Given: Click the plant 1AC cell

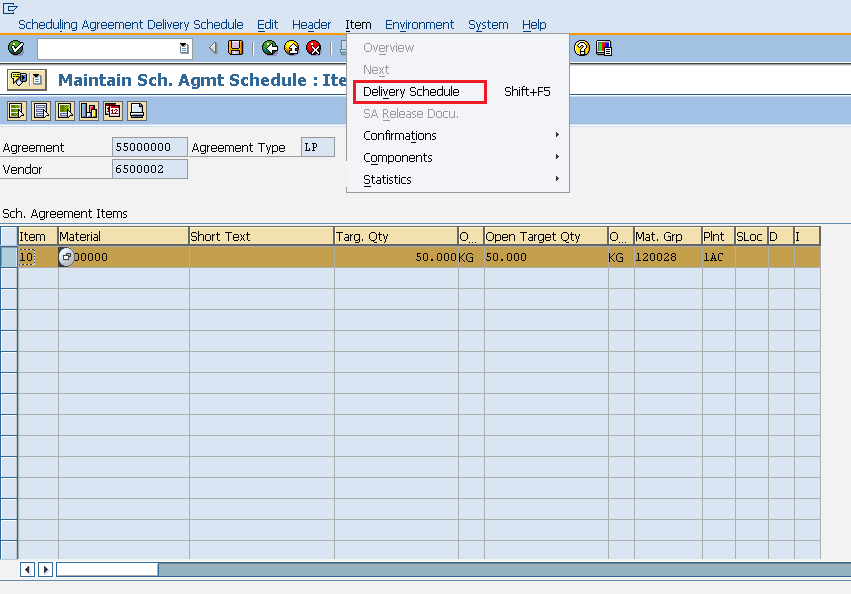Looking at the screenshot, I should (719, 257).
